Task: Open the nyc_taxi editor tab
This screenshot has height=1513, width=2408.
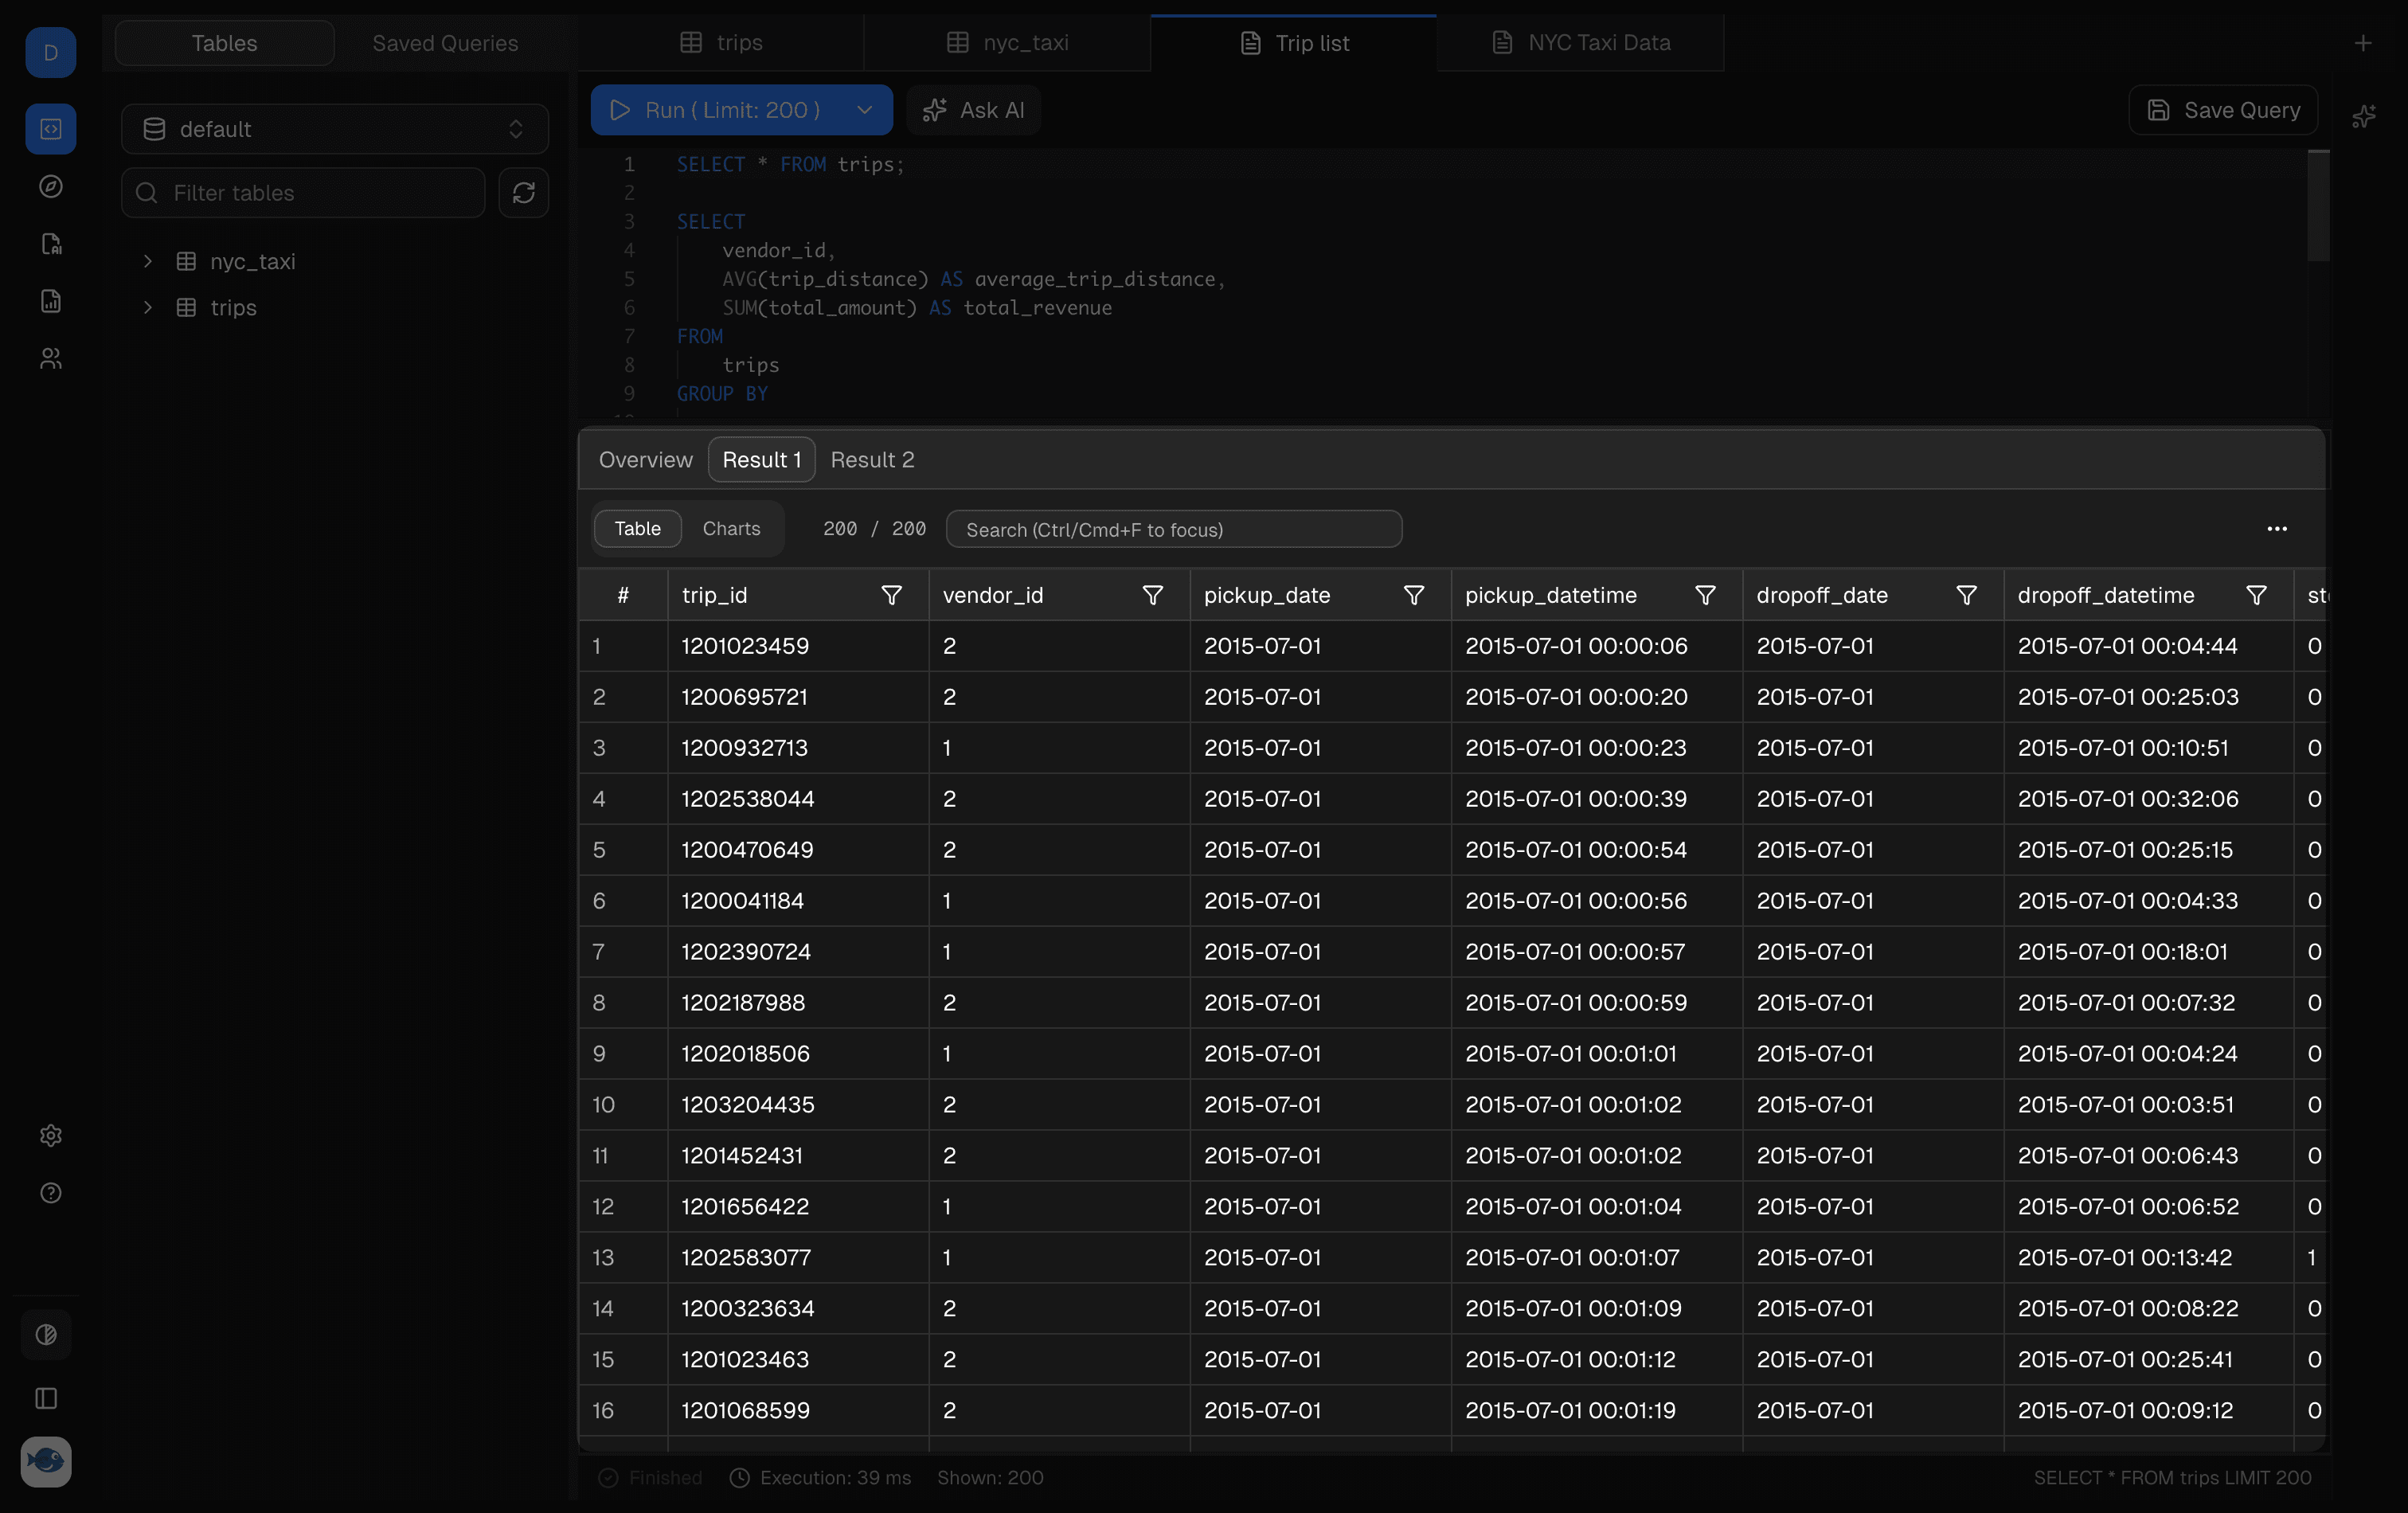Action: (1008, 43)
